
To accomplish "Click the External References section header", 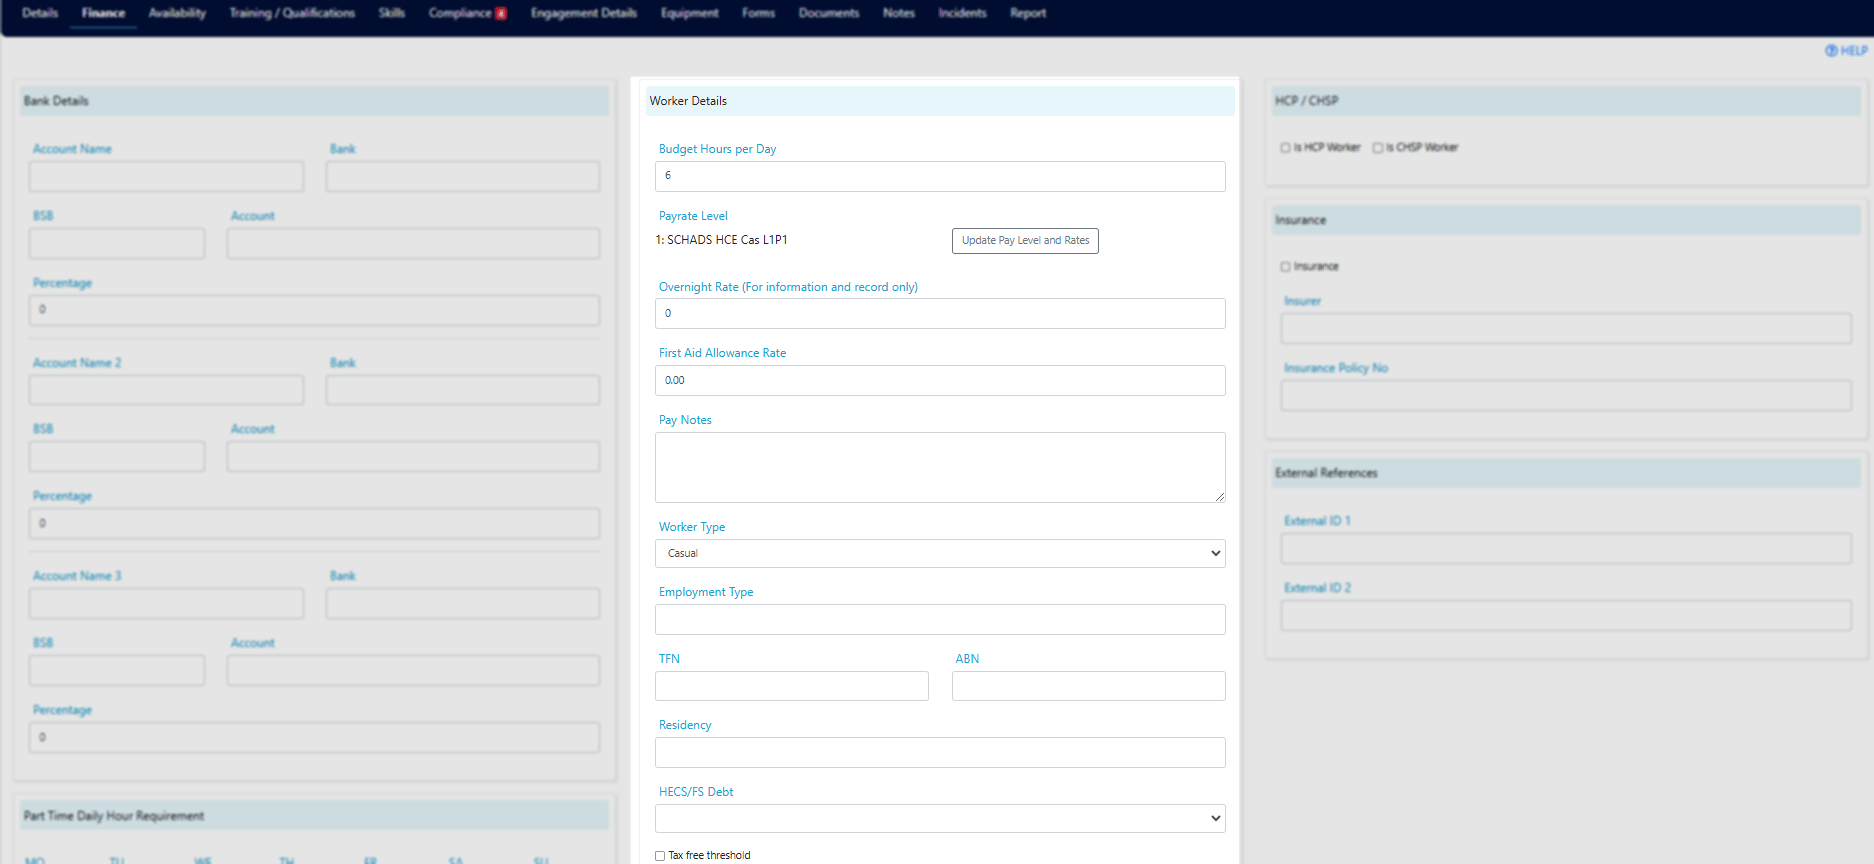I will 1566,473.
